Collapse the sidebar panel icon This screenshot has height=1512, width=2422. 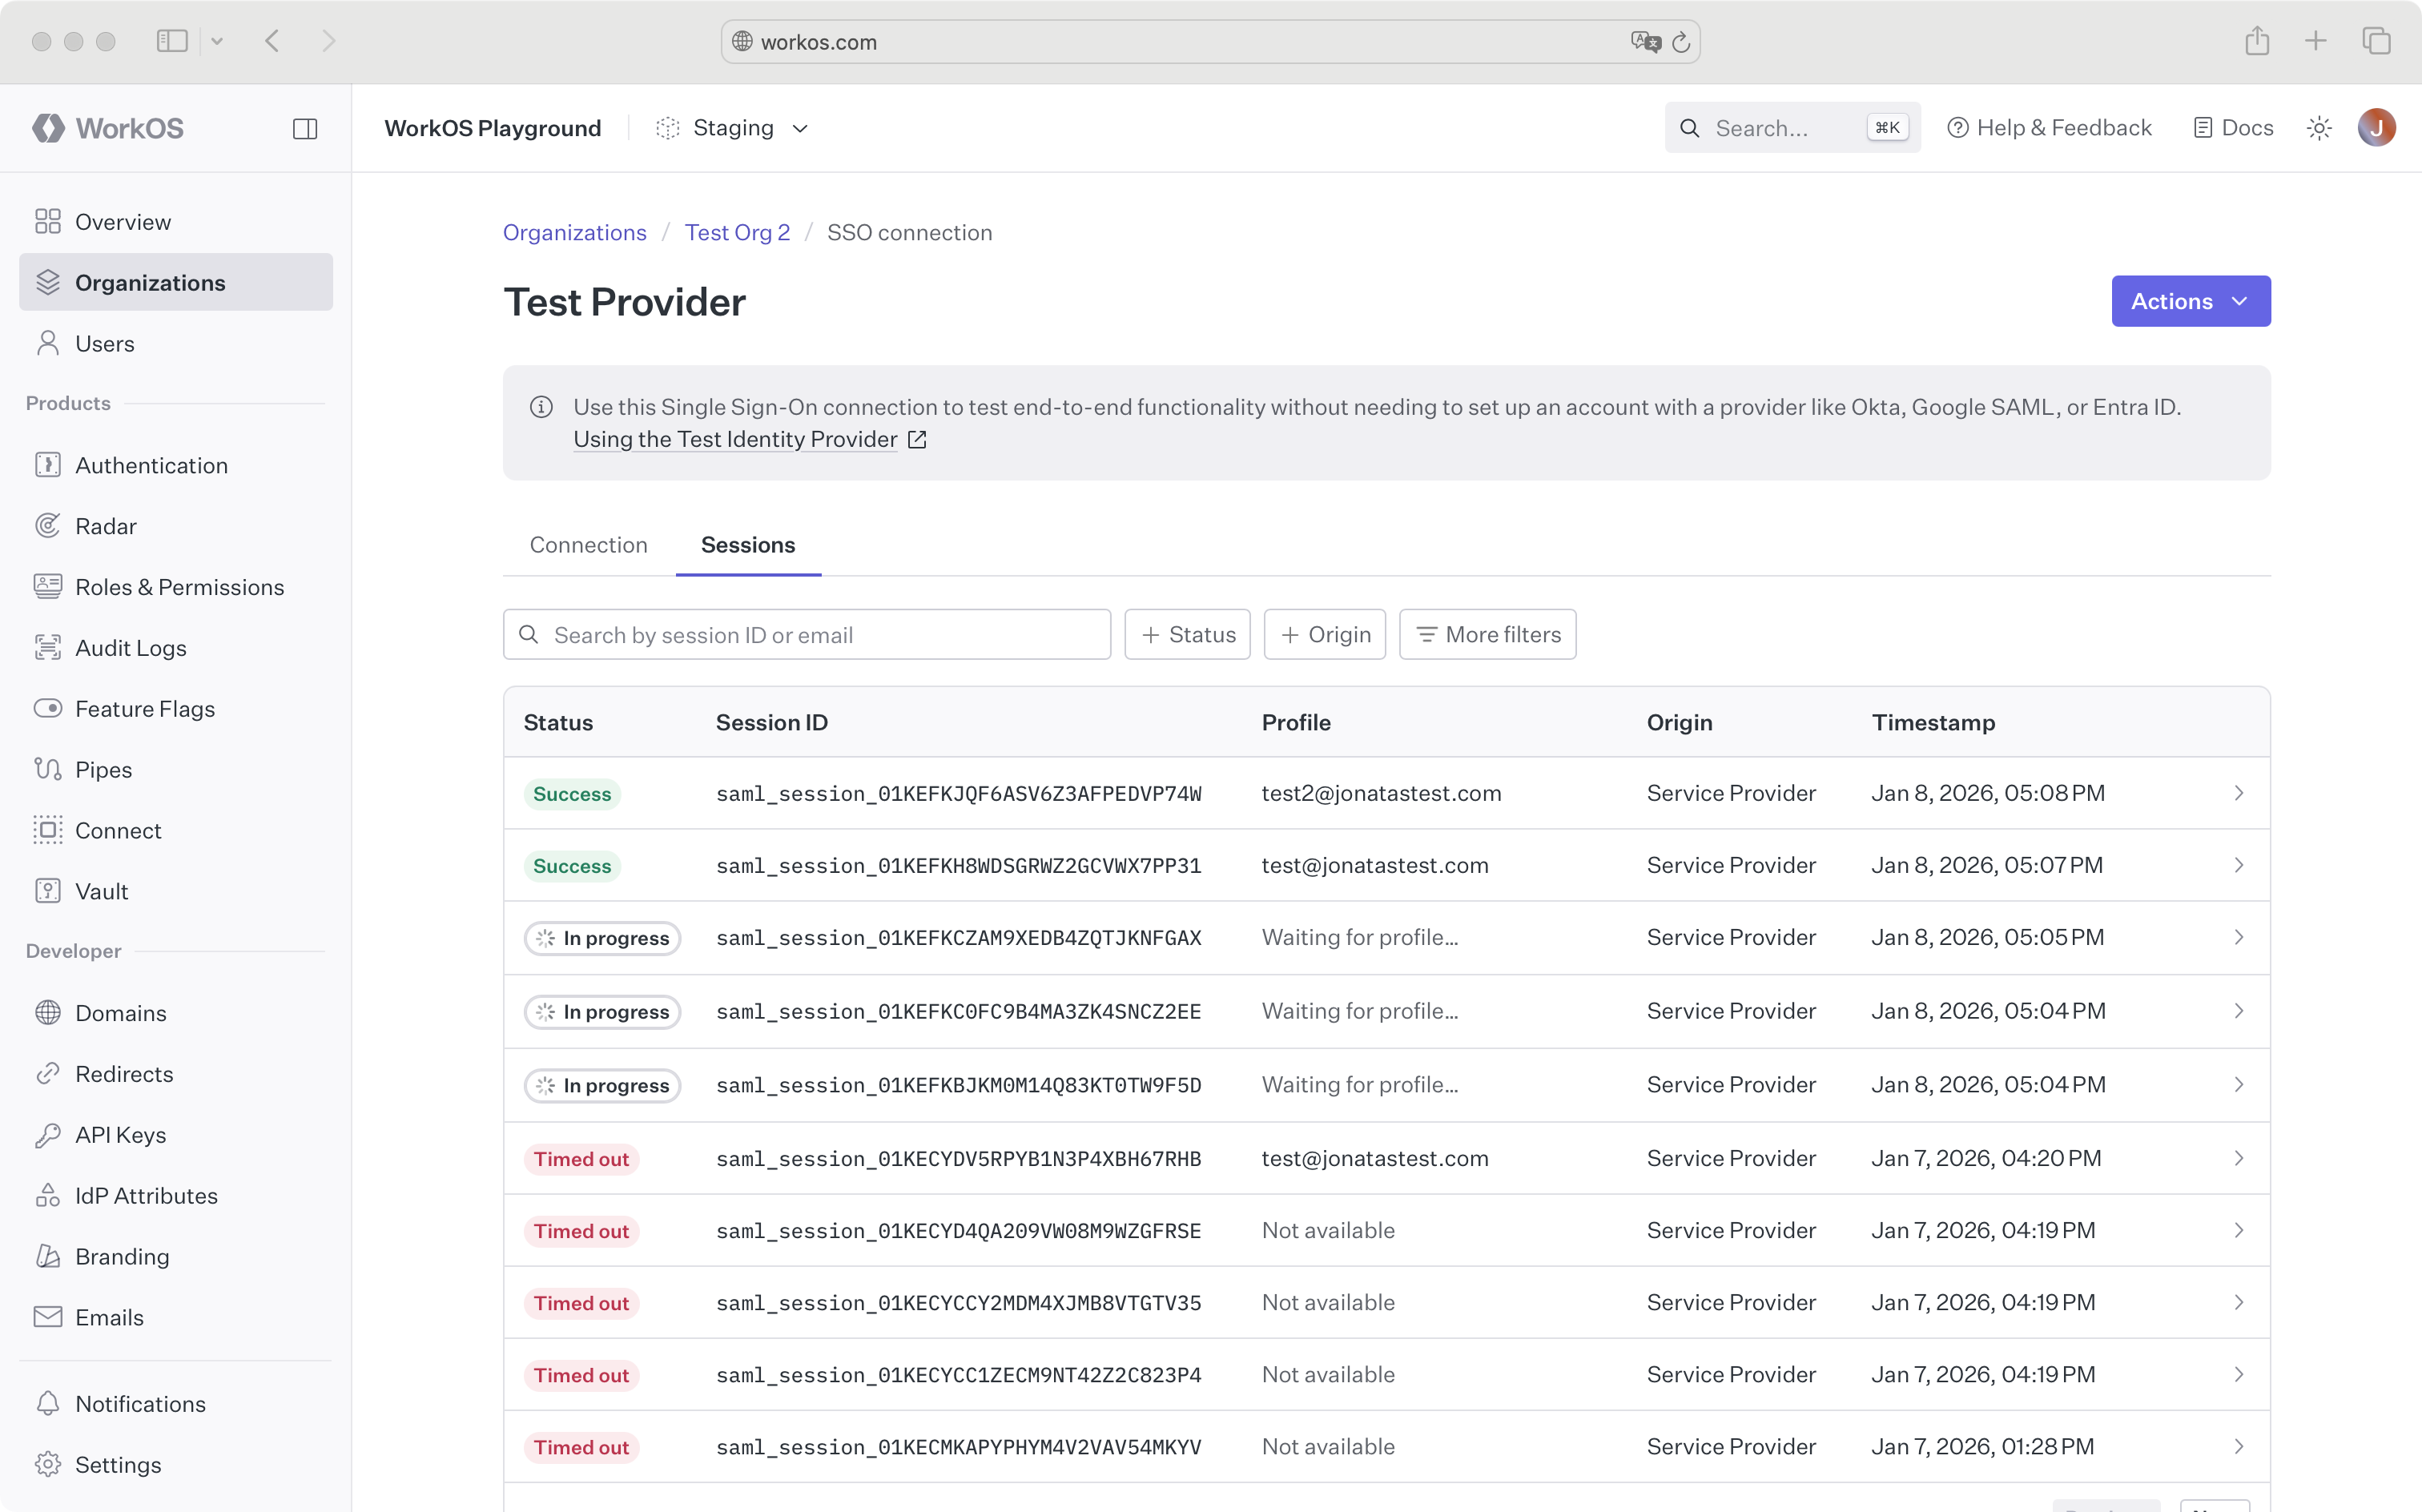pyautogui.click(x=305, y=129)
